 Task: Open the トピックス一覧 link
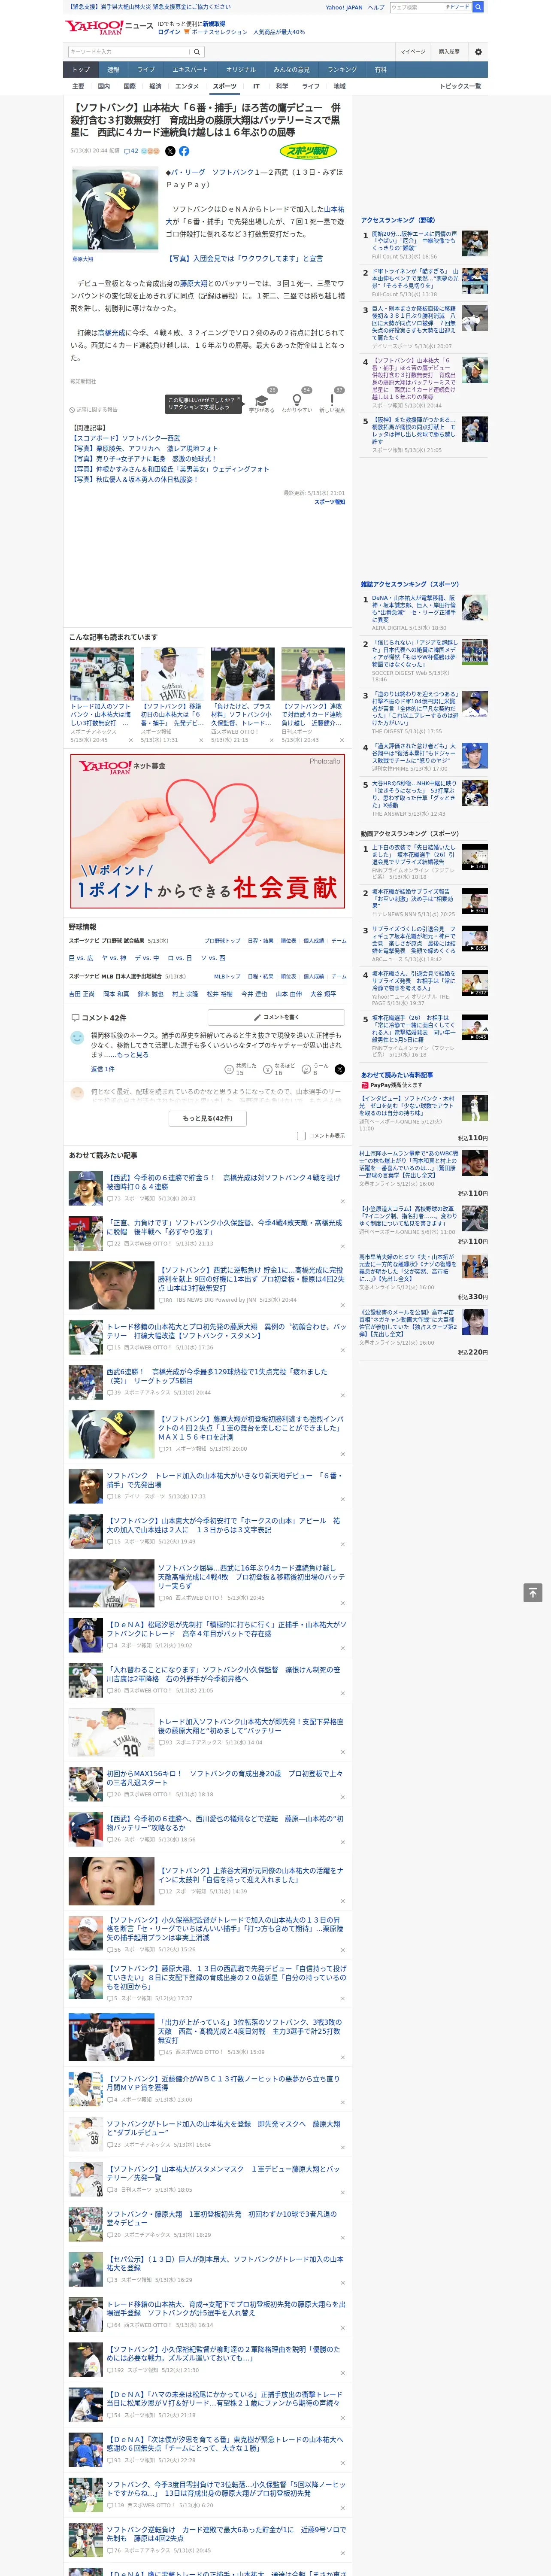[460, 87]
